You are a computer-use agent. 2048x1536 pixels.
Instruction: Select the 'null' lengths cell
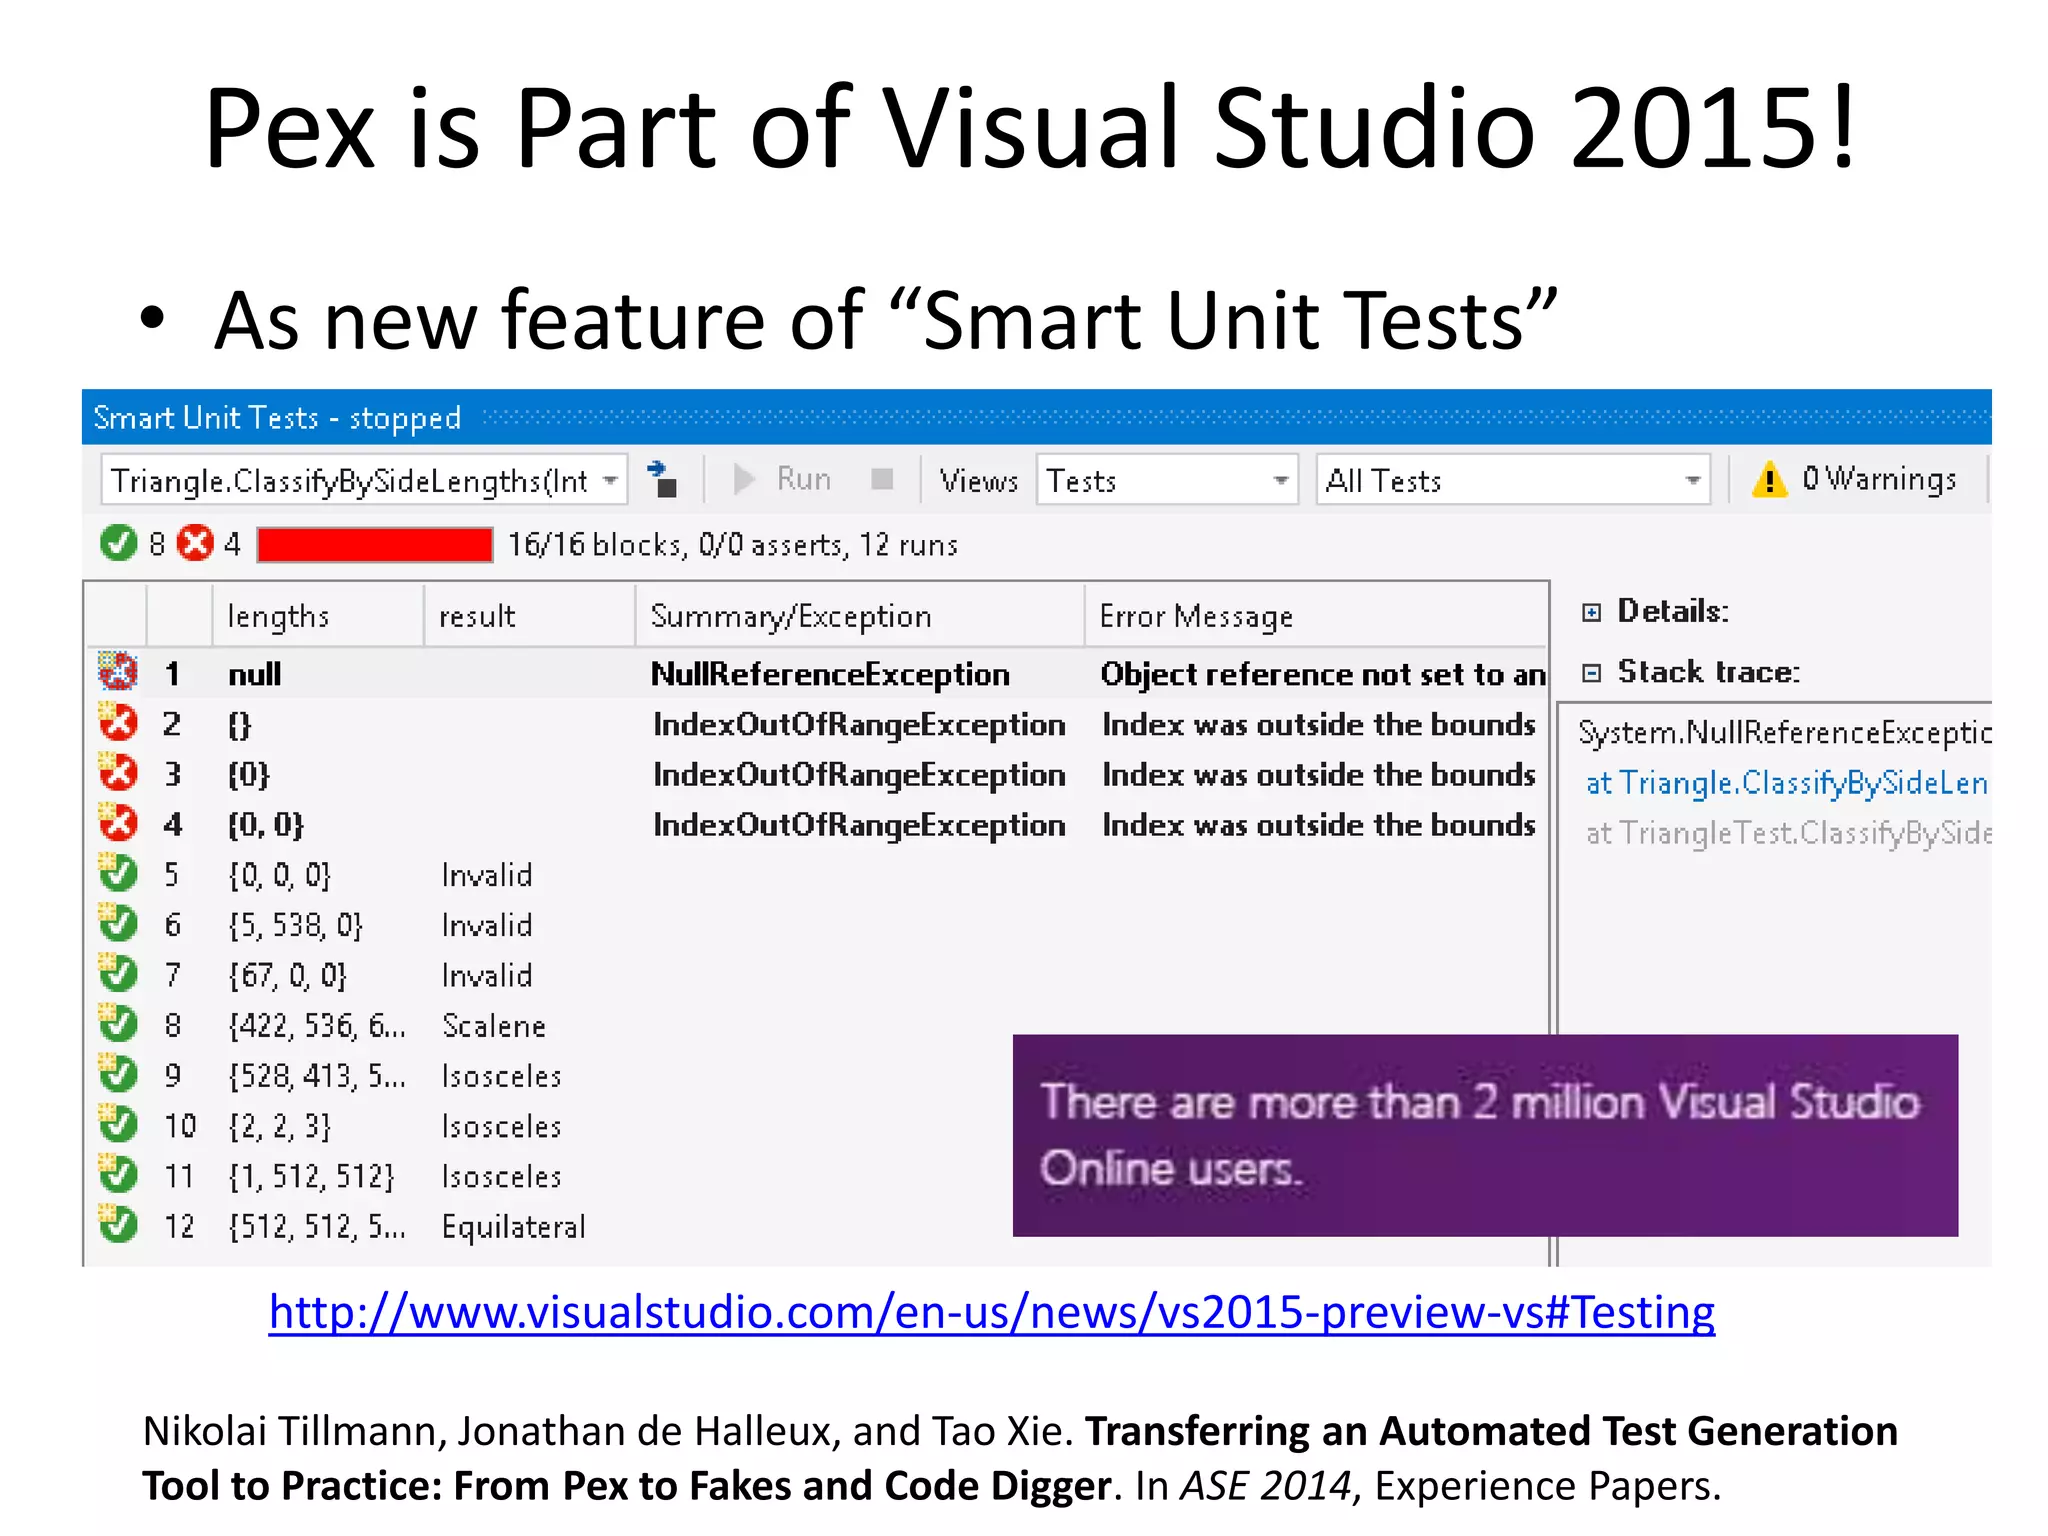[255, 674]
